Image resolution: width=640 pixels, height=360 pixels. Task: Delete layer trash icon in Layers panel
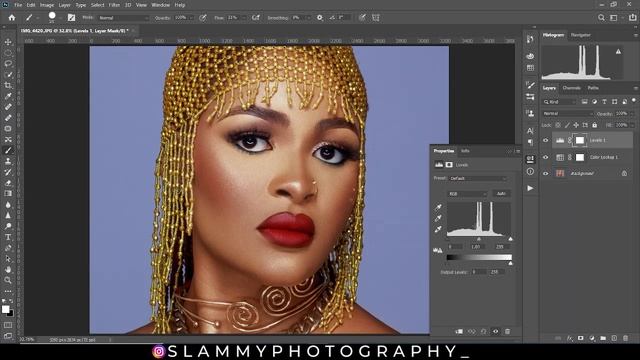(x=626, y=338)
